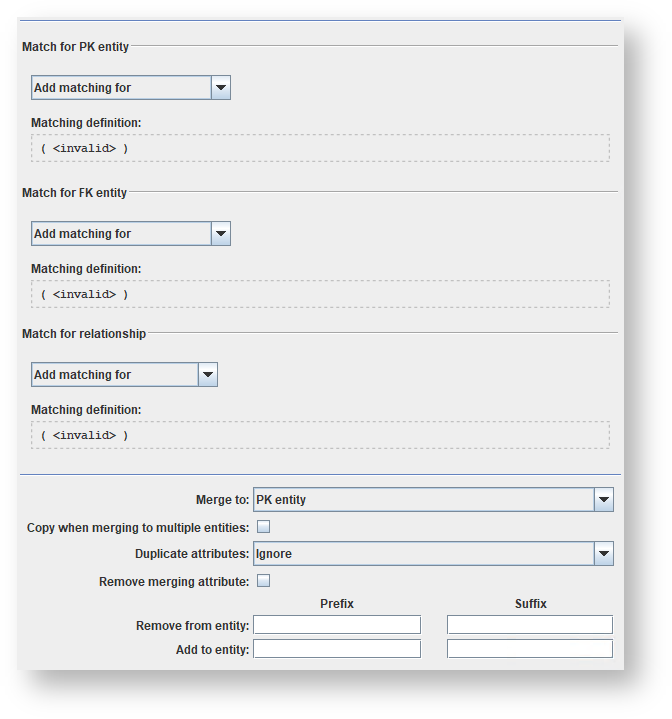Click the PK entity matching definition box
Viewport: 672px width, 719px height.
click(320, 149)
